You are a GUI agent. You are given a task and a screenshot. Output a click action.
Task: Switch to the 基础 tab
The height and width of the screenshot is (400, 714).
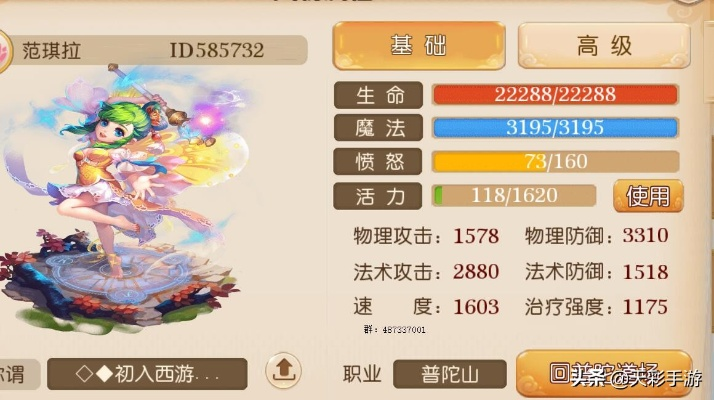click(419, 46)
